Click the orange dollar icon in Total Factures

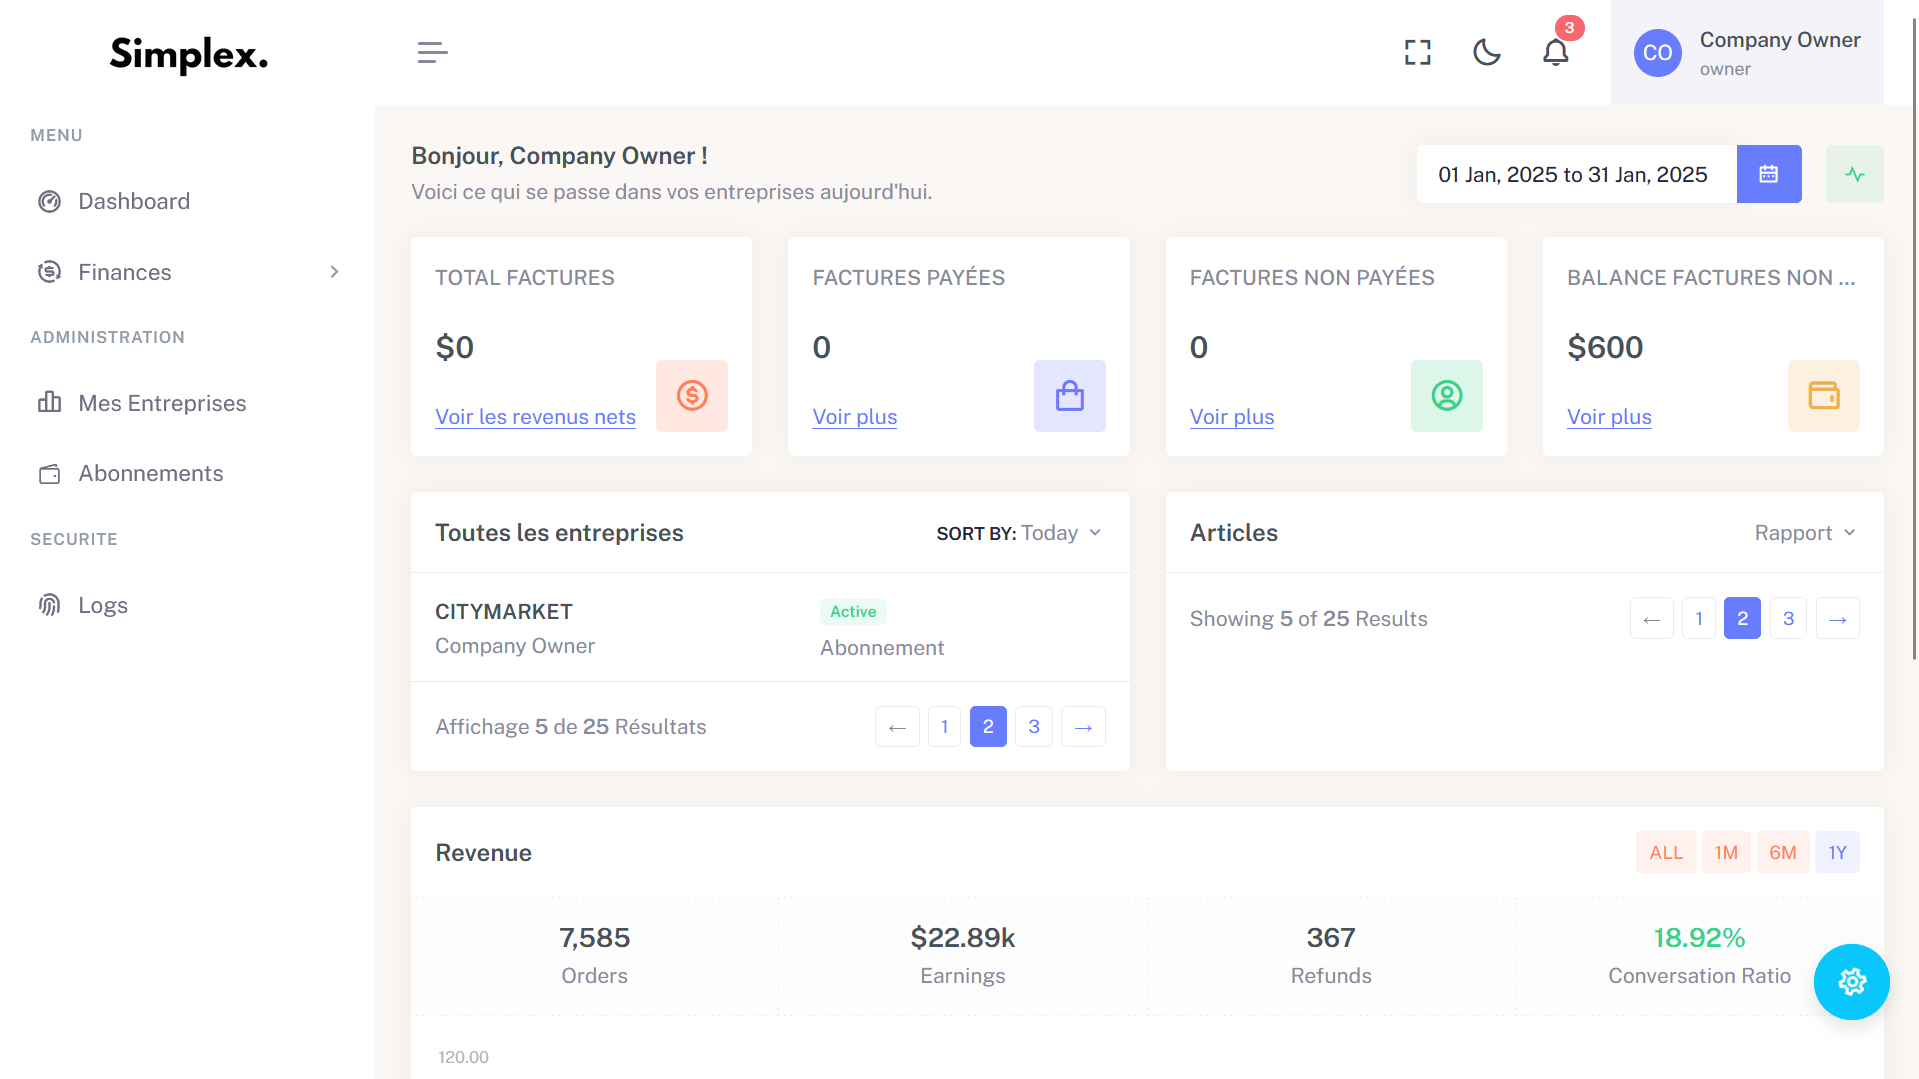pyautogui.click(x=691, y=396)
